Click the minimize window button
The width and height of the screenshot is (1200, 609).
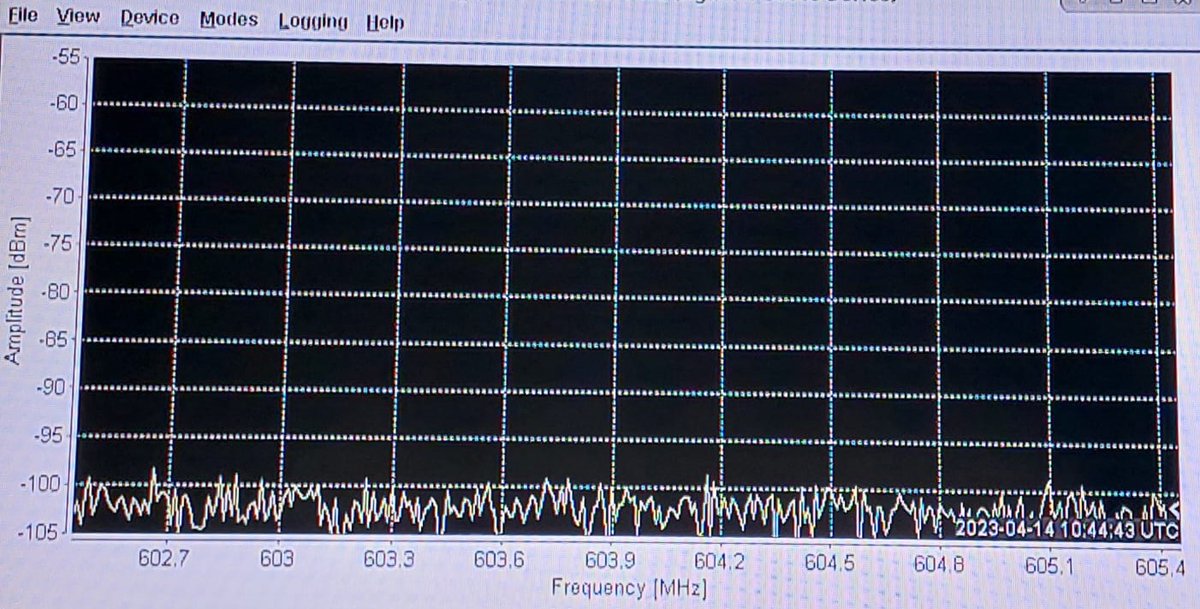tap(1080, 4)
